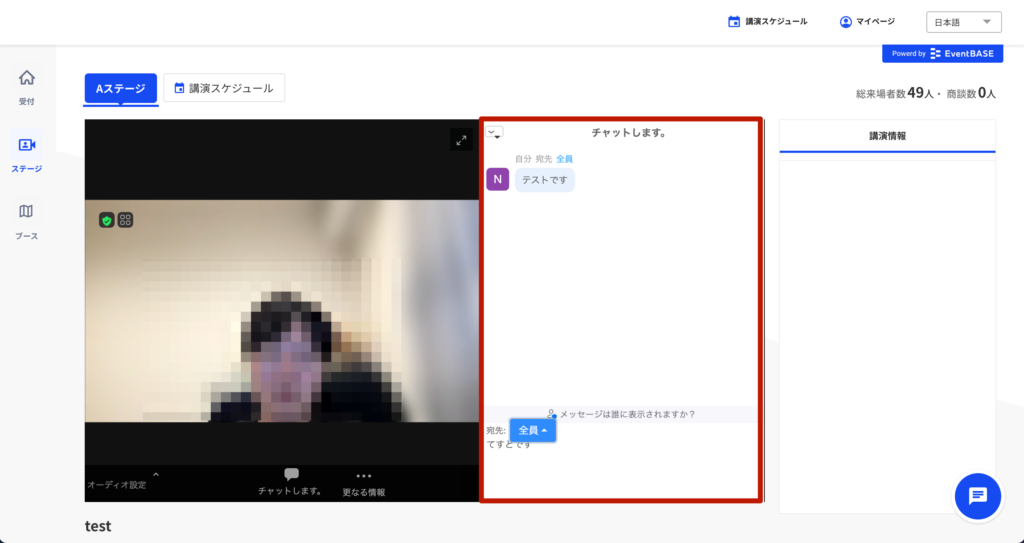
Task: Click the video stream area
Action: (x=281, y=311)
